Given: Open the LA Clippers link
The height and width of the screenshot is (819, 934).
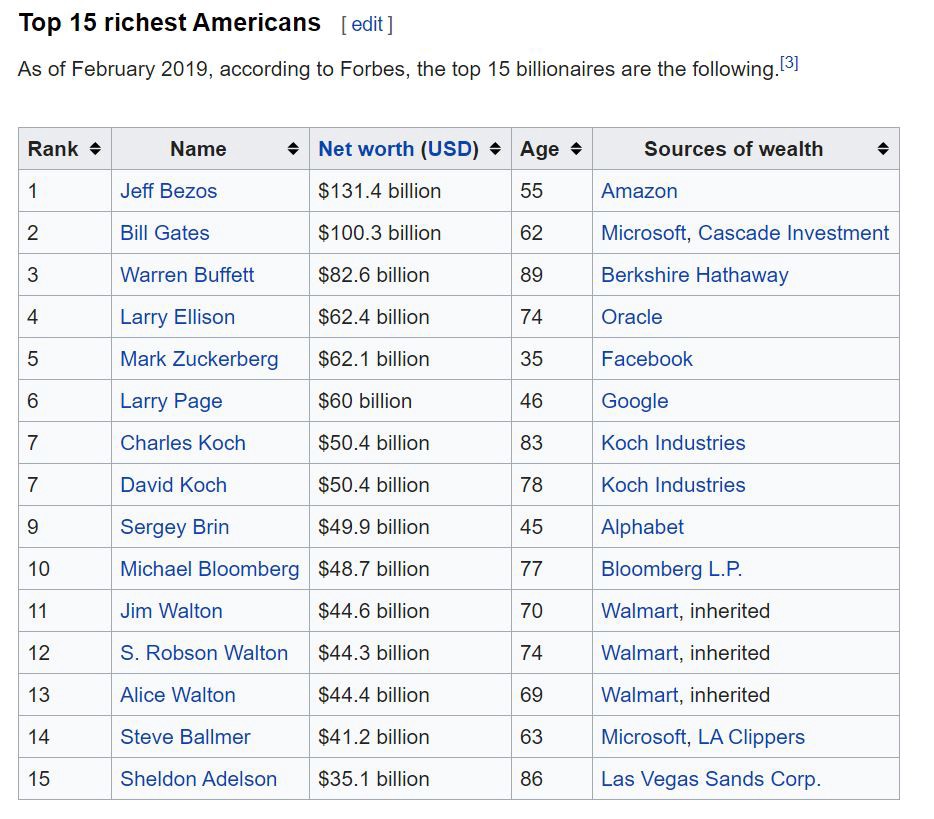Looking at the screenshot, I should click(x=751, y=737).
